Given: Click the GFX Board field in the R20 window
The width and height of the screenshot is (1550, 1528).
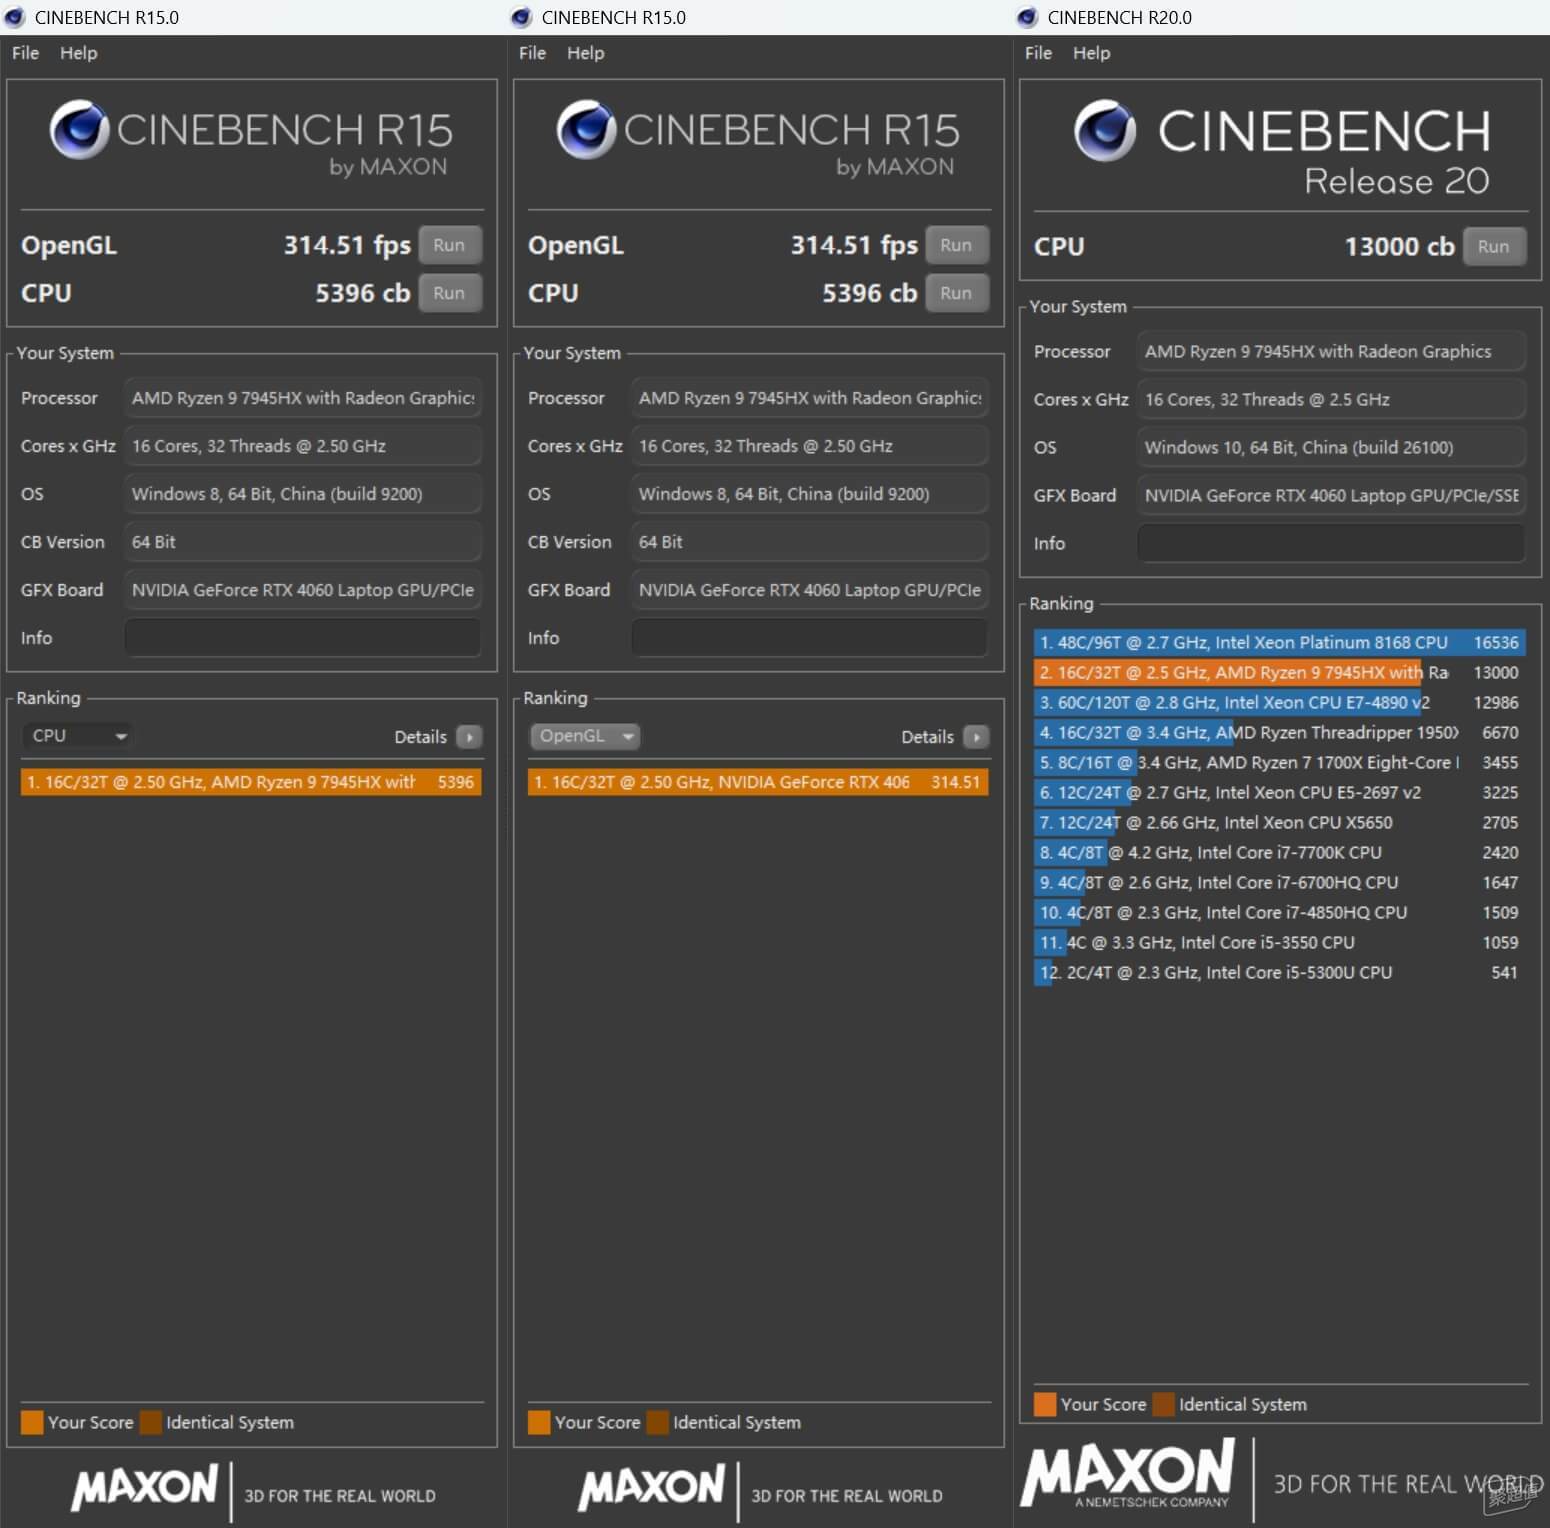Looking at the screenshot, I should [1331, 495].
